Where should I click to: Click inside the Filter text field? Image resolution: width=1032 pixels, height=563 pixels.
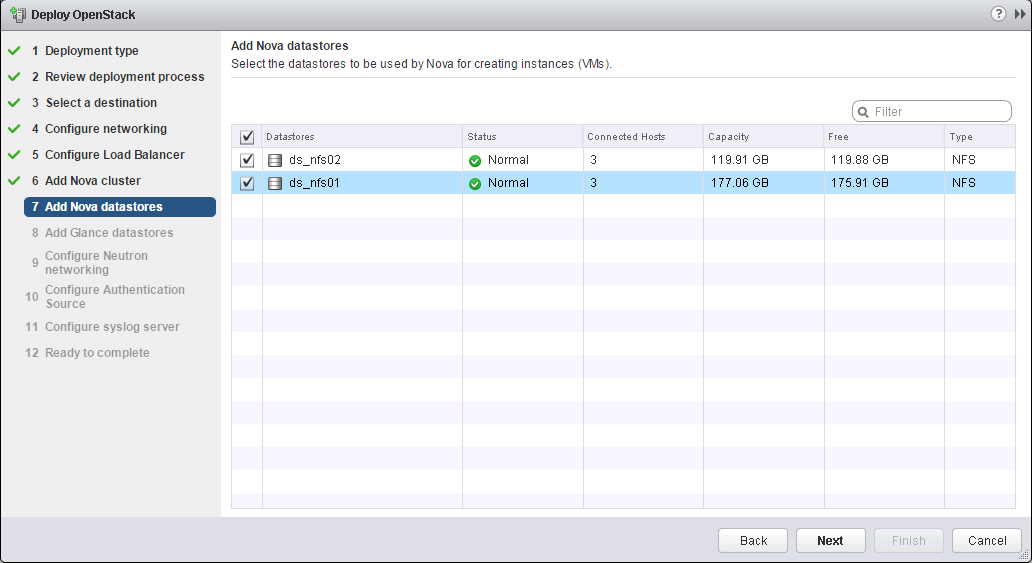tap(938, 112)
